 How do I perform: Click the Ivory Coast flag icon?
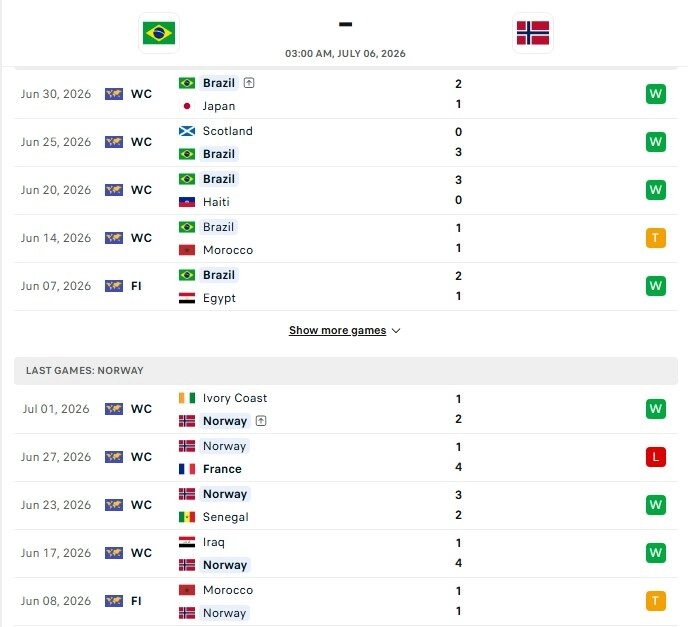point(187,398)
